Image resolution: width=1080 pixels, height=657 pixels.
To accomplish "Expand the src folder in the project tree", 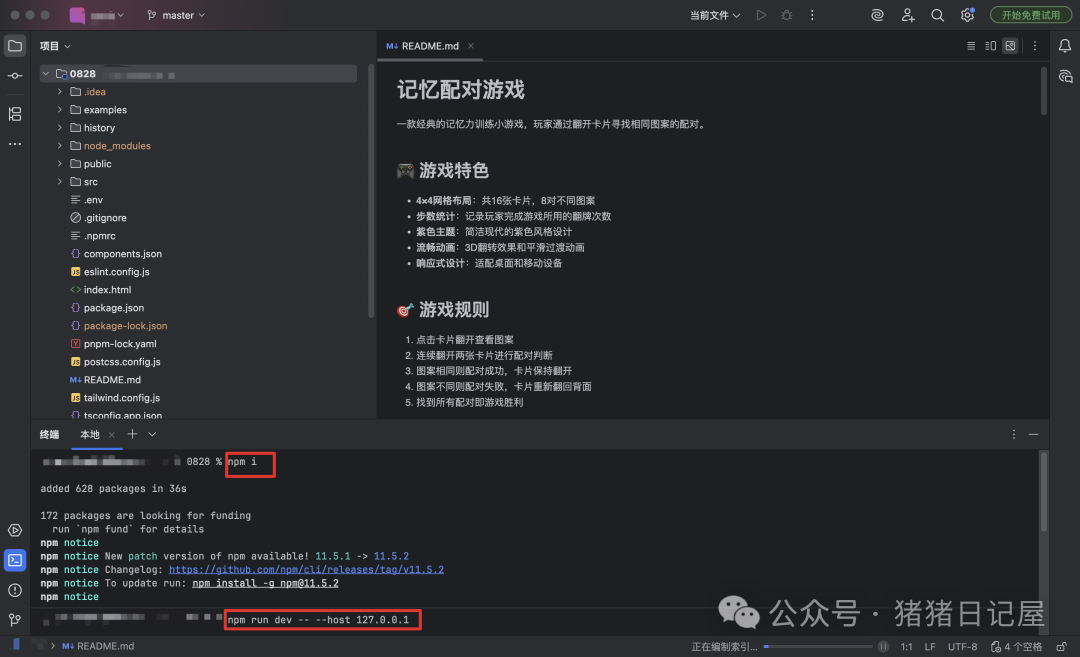I will click(60, 181).
